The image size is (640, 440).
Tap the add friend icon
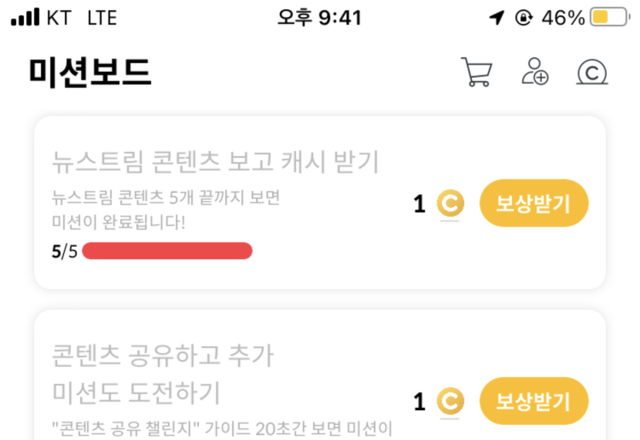pyautogui.click(x=535, y=72)
